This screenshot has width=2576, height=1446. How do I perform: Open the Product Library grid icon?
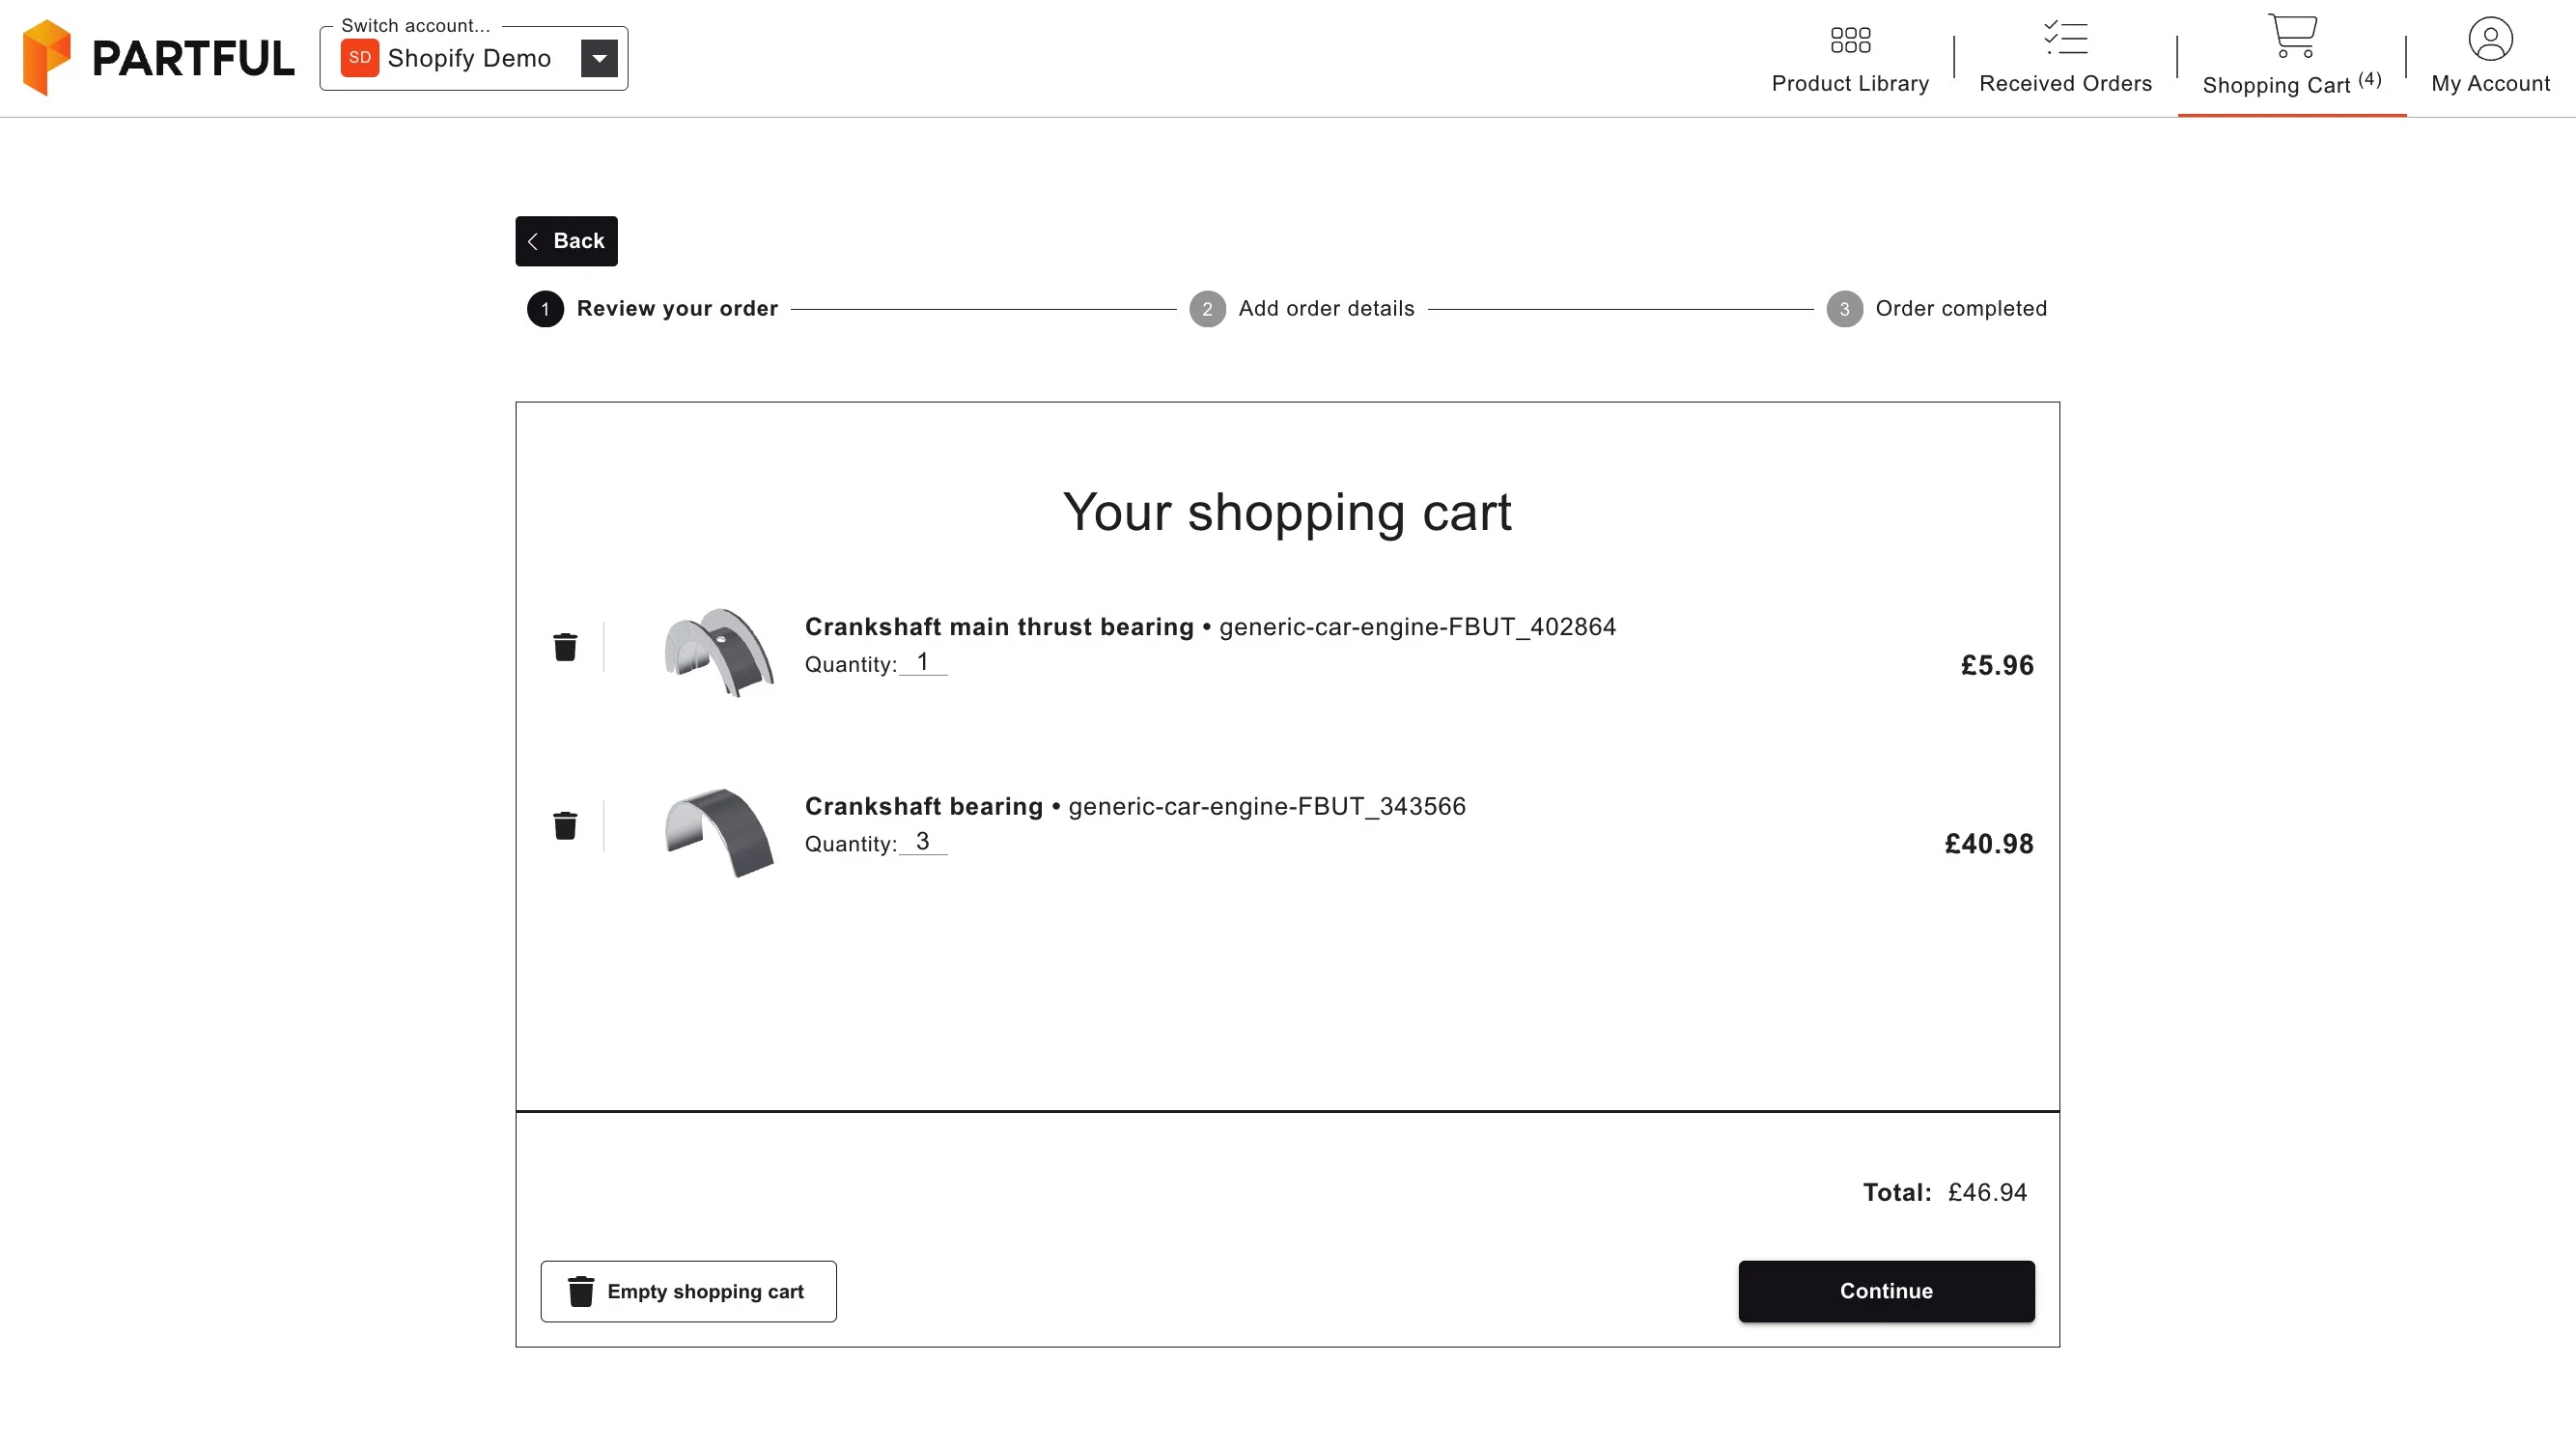pyautogui.click(x=1850, y=39)
